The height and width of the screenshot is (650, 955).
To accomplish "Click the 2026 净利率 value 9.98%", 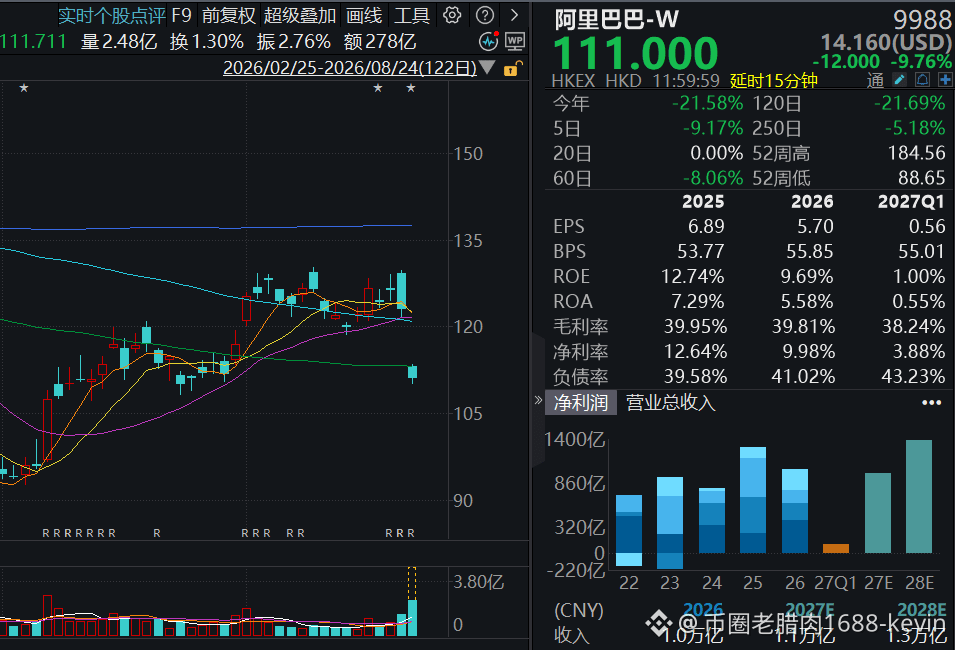I will coord(808,351).
